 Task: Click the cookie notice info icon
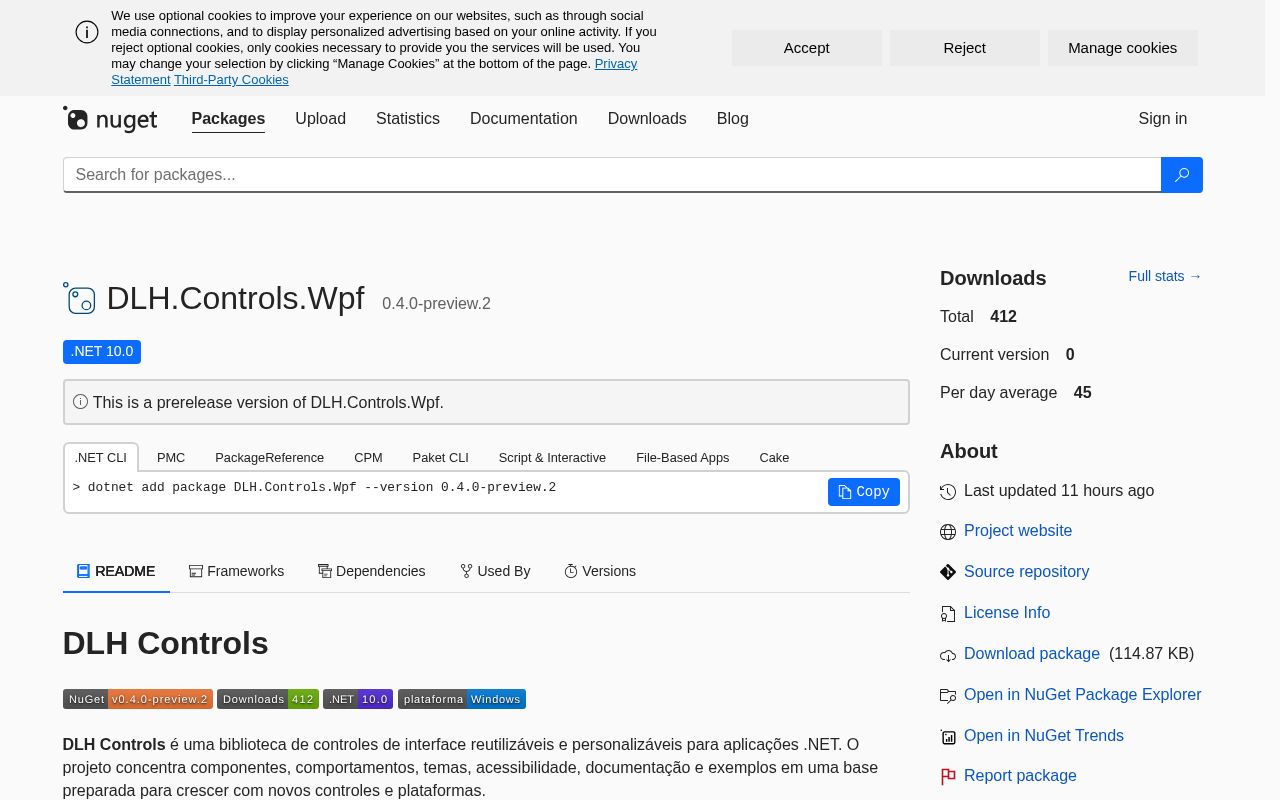tap(87, 32)
